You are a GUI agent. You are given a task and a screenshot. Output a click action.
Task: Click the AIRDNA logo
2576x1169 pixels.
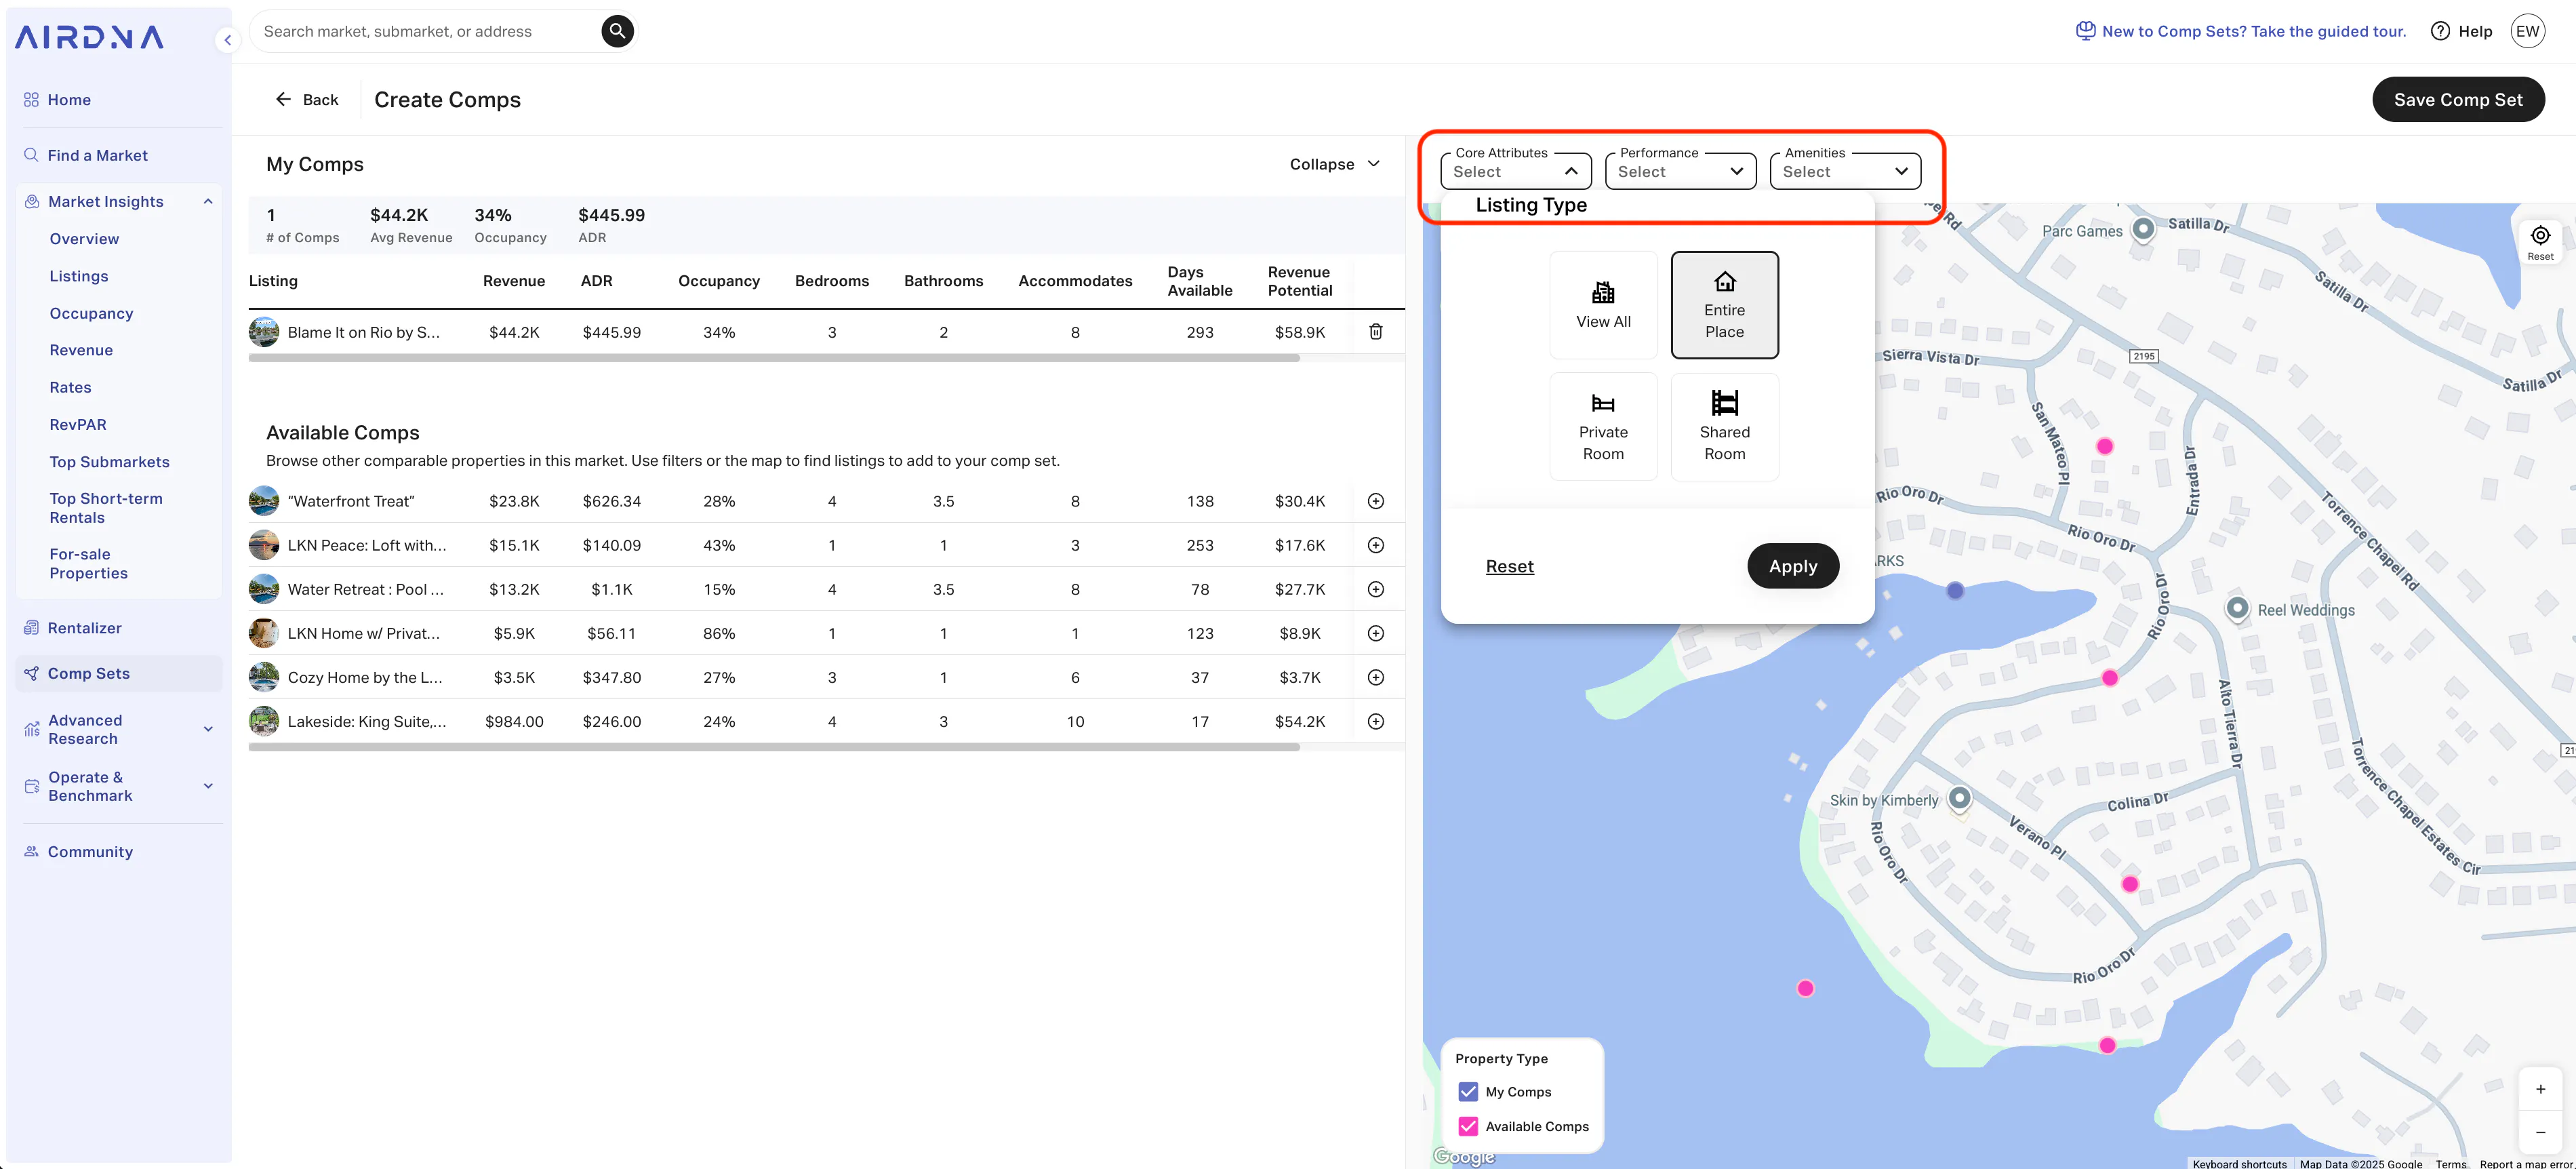[89, 37]
